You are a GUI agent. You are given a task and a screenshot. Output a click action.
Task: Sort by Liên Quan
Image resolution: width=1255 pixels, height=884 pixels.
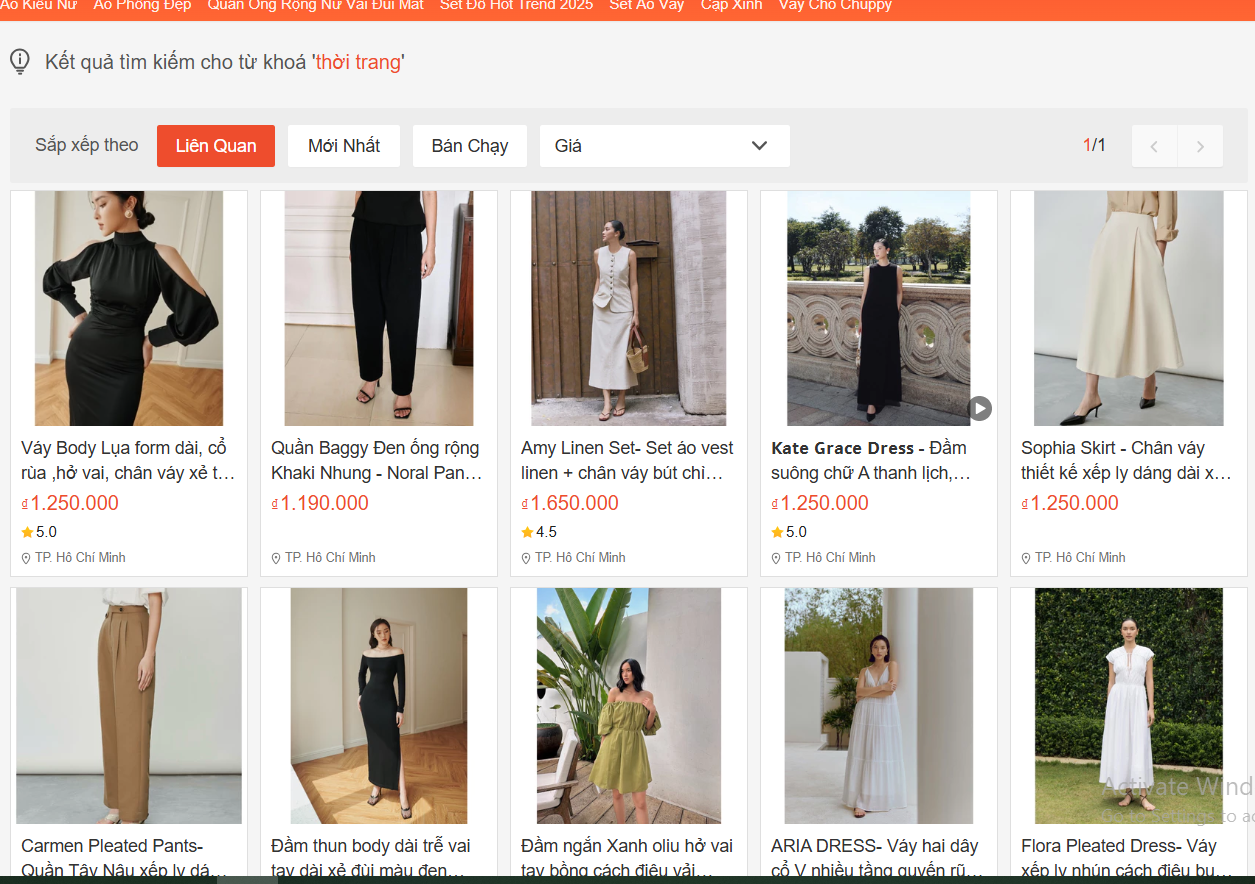pos(216,146)
